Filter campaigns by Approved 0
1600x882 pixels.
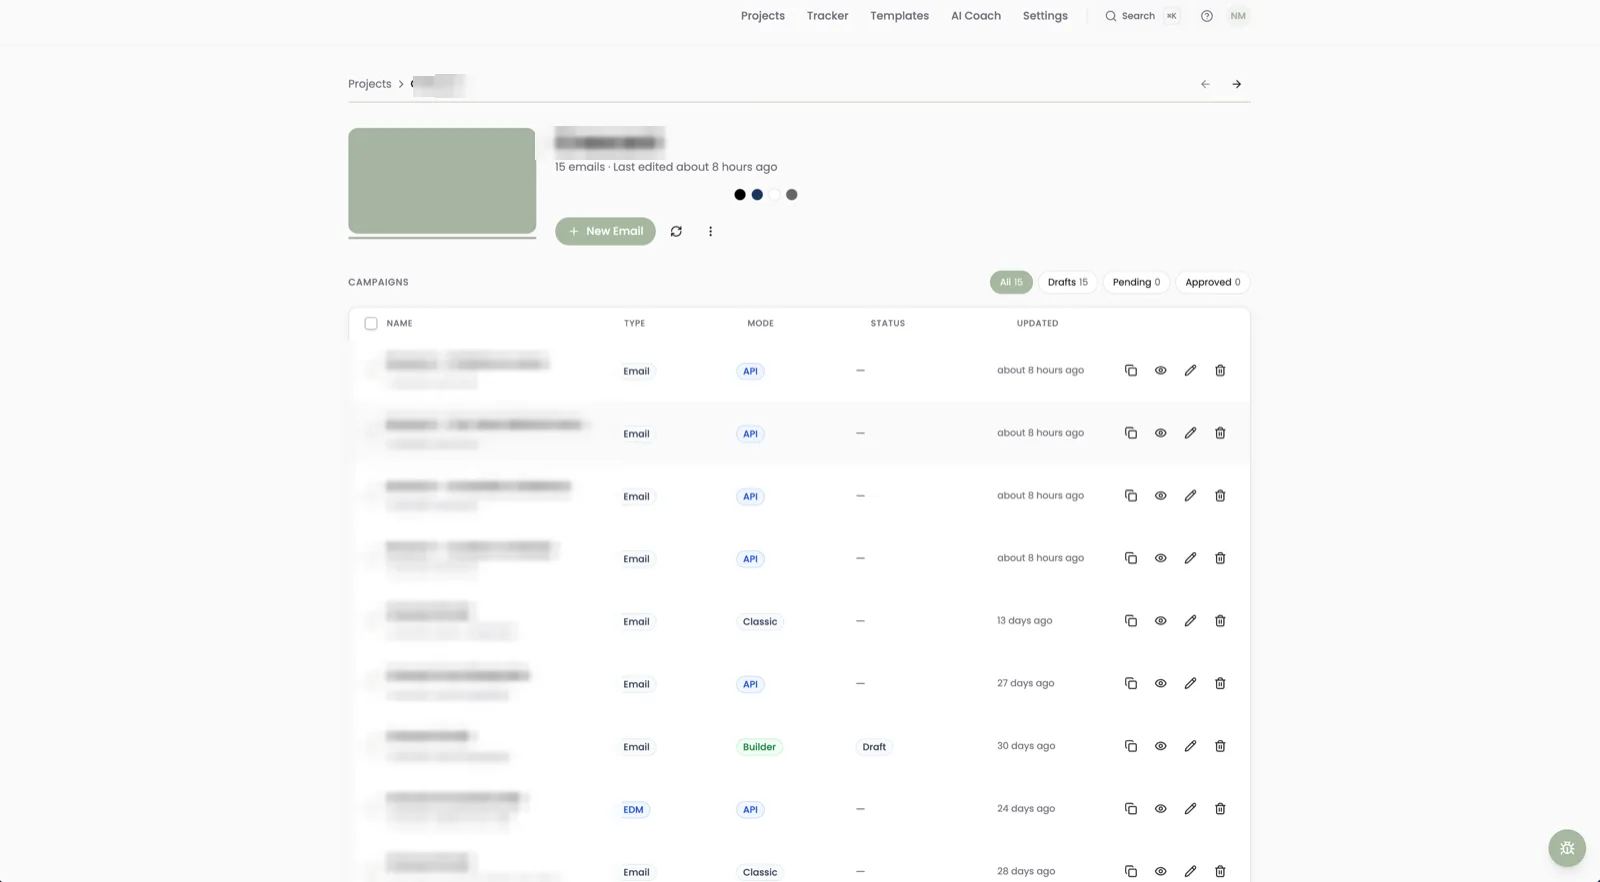coord(1213,282)
